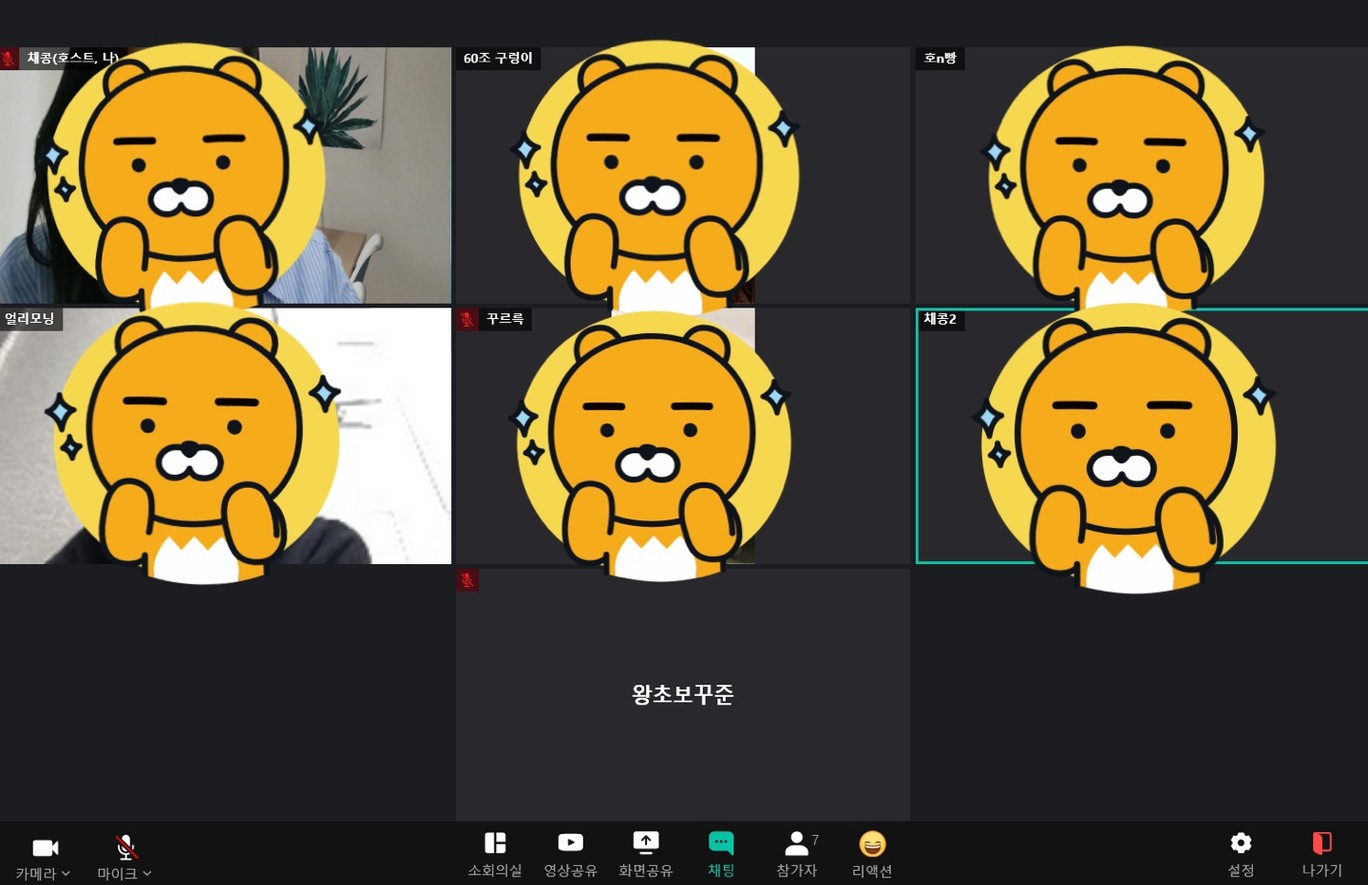The width and height of the screenshot is (1368, 885).
Task: Select the 호n빵 video tile
Action: 1141,175
